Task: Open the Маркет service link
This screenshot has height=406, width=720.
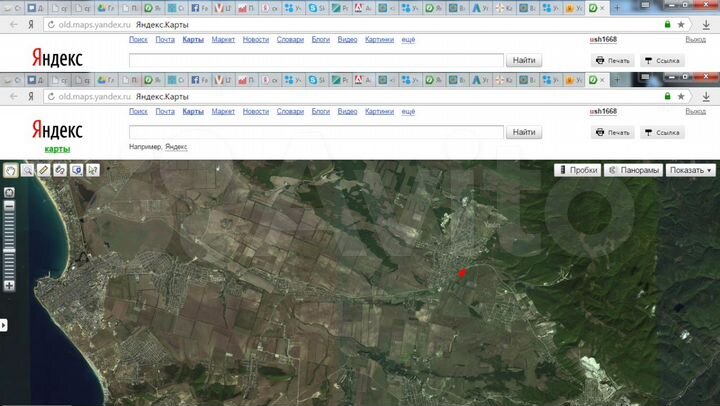Action: click(223, 112)
